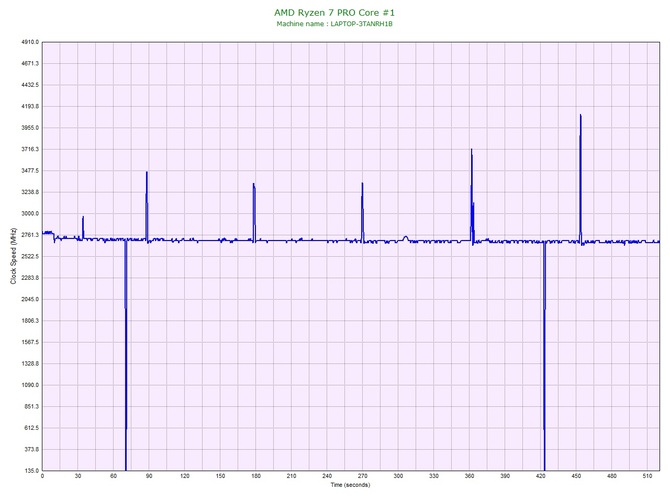Image resolution: width=670 pixels, height=502 pixels.
Task: Click the 2761.3 y-axis value
Action: coord(30,235)
